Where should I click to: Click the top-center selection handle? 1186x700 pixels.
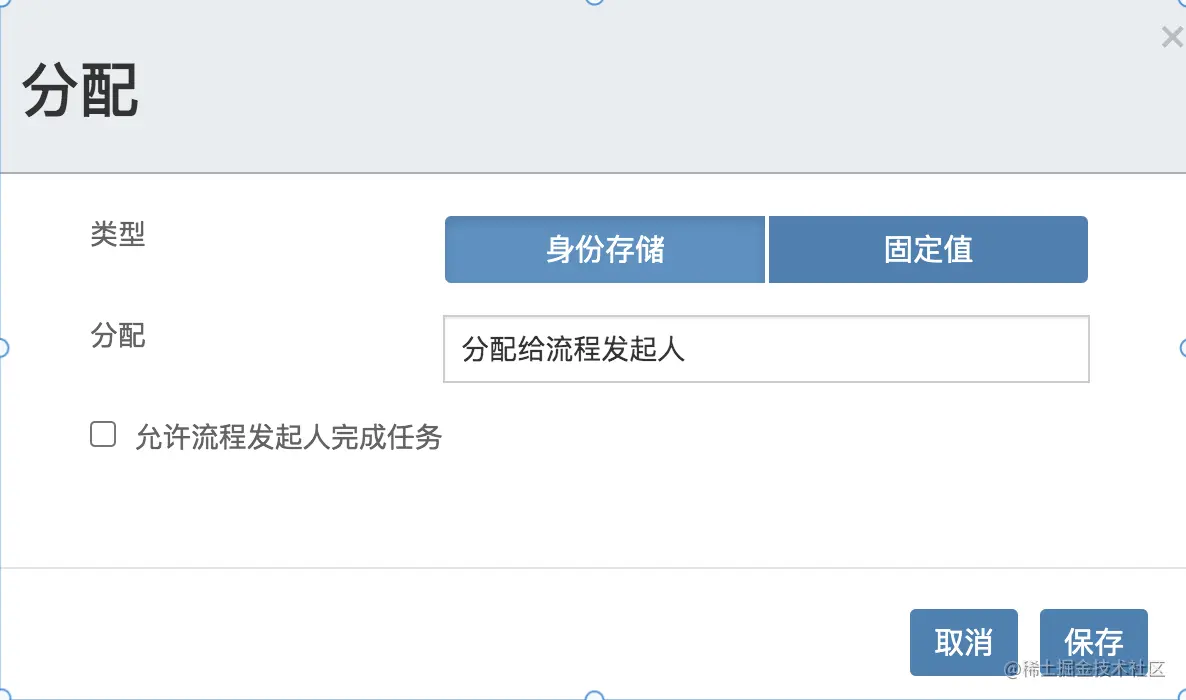tap(595, 2)
